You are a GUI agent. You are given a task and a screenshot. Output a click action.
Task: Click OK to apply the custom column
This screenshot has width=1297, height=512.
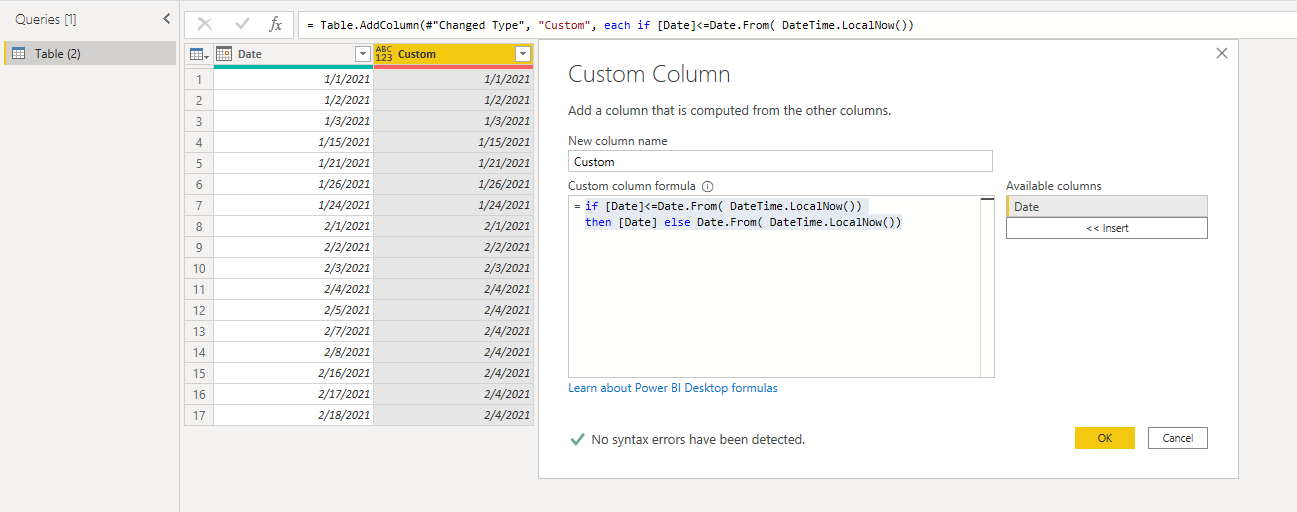point(1104,438)
